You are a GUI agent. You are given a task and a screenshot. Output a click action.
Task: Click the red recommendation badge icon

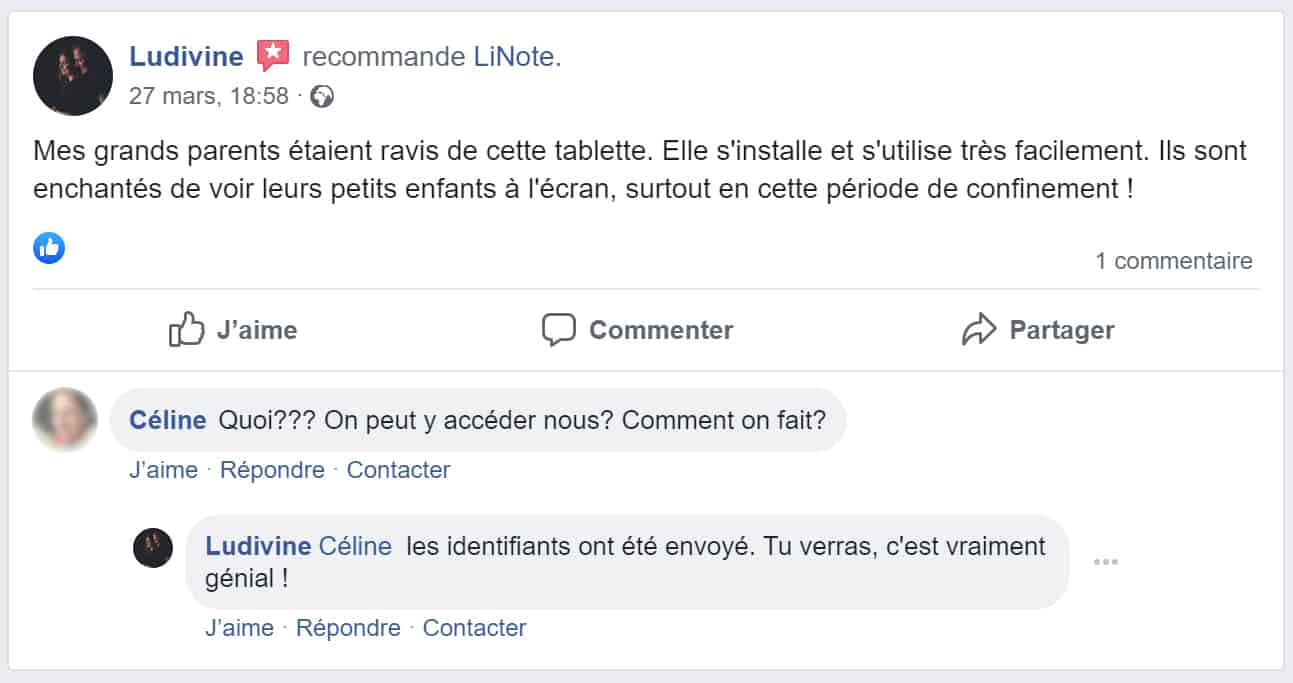pos(272,55)
